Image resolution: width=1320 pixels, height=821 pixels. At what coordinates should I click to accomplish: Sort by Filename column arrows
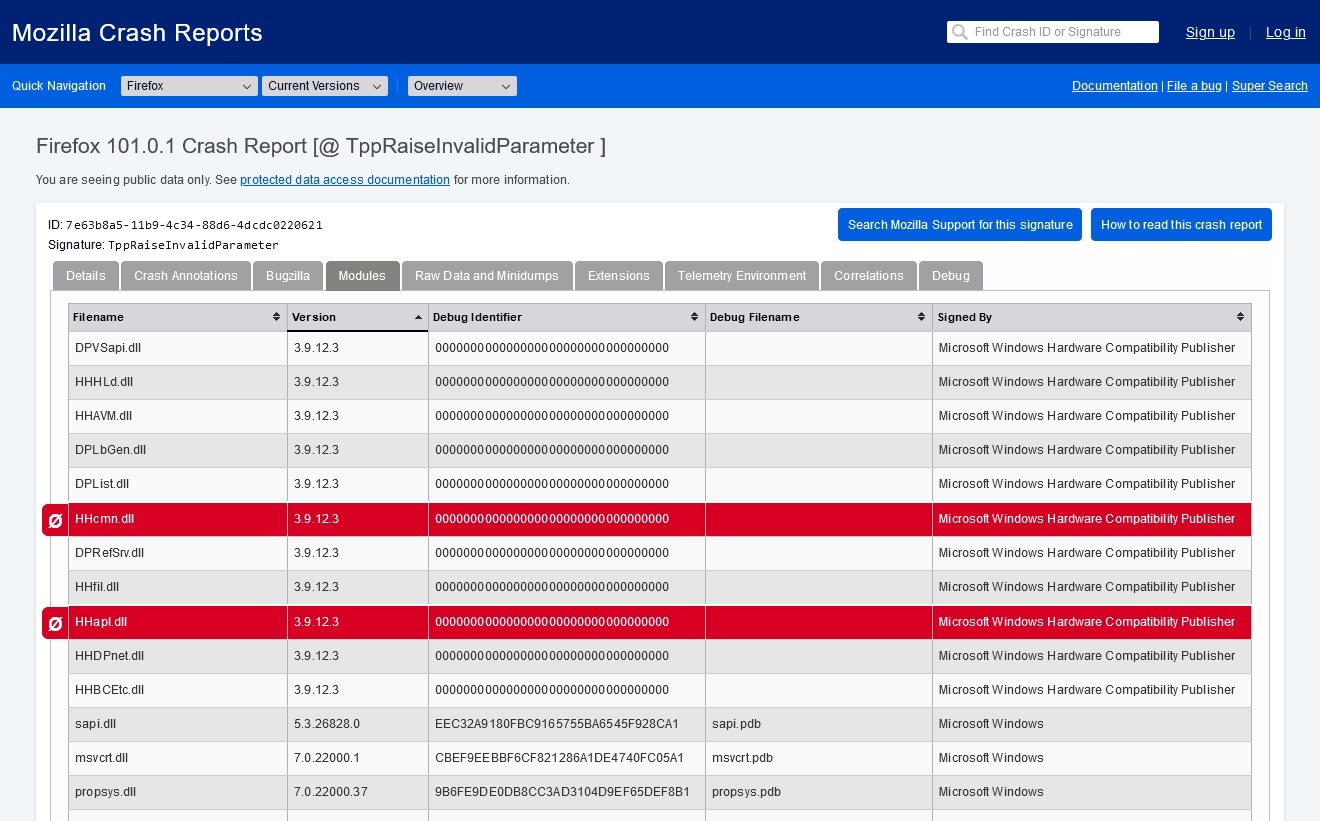[276, 317]
